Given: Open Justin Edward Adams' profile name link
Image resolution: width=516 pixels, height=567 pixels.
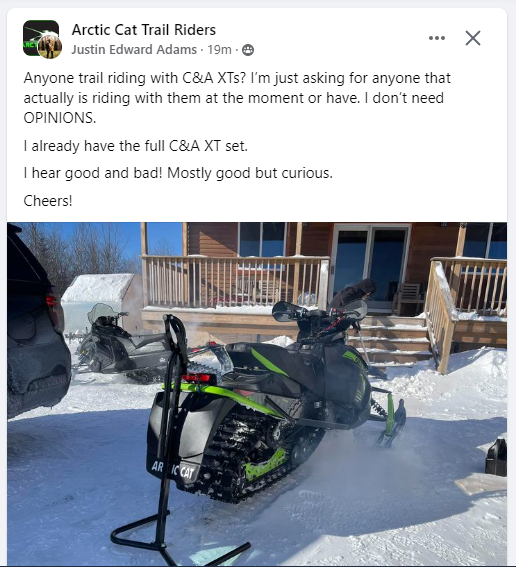Looking at the screenshot, I should pyautogui.click(x=134, y=50).
